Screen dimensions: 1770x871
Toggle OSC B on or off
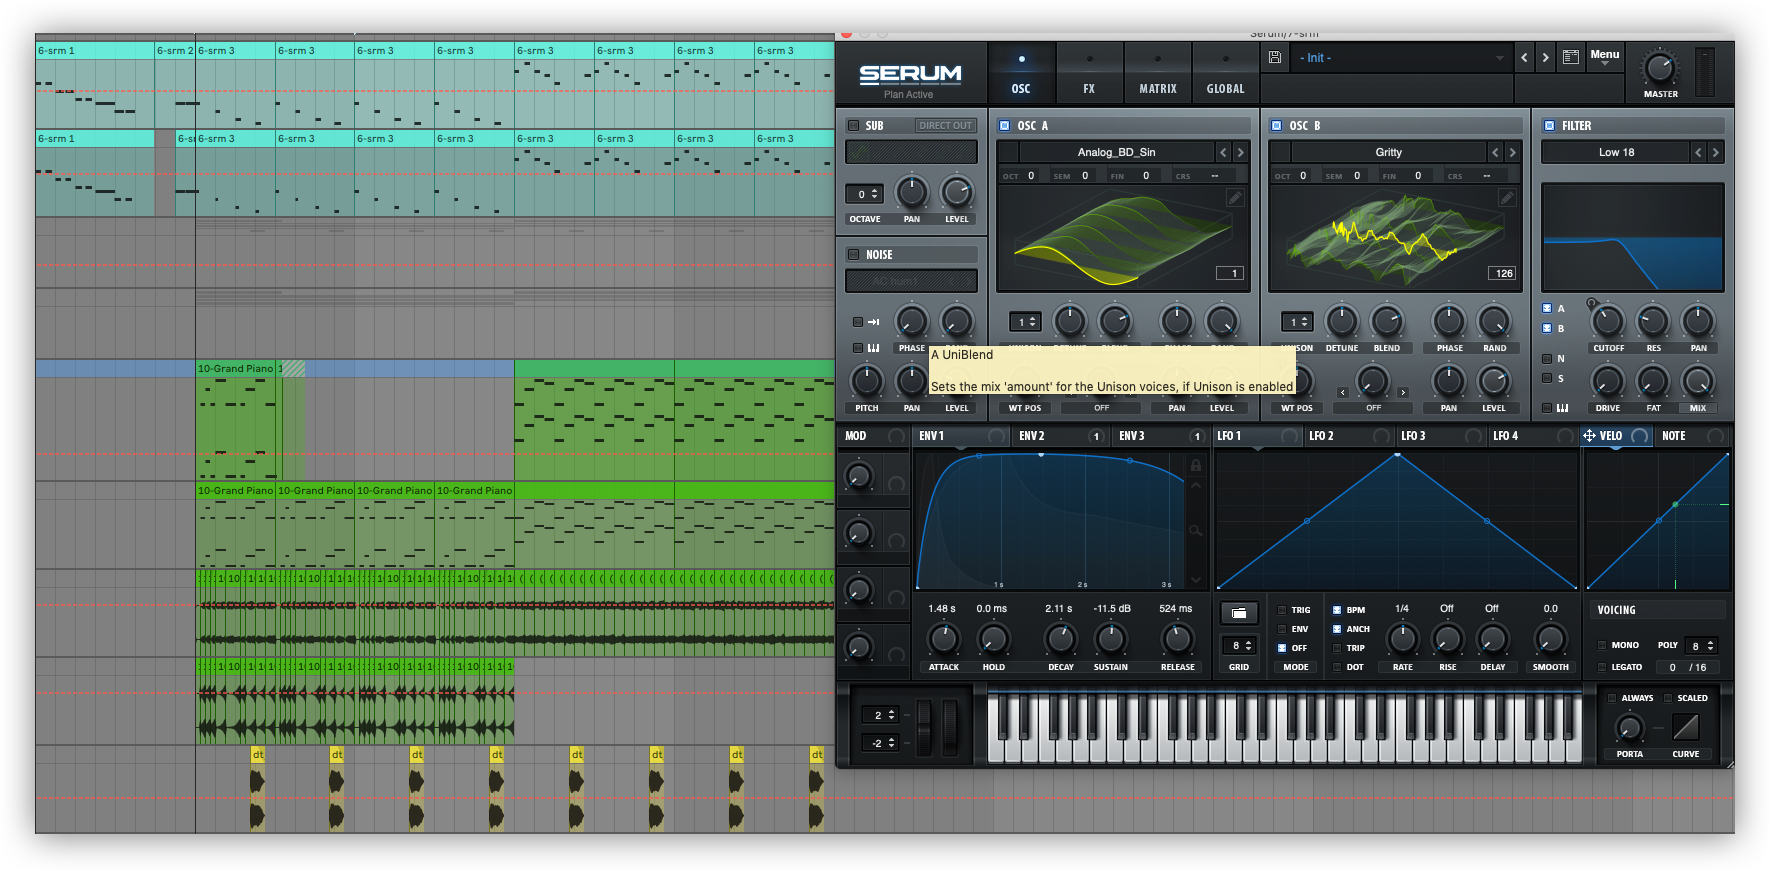[1277, 126]
